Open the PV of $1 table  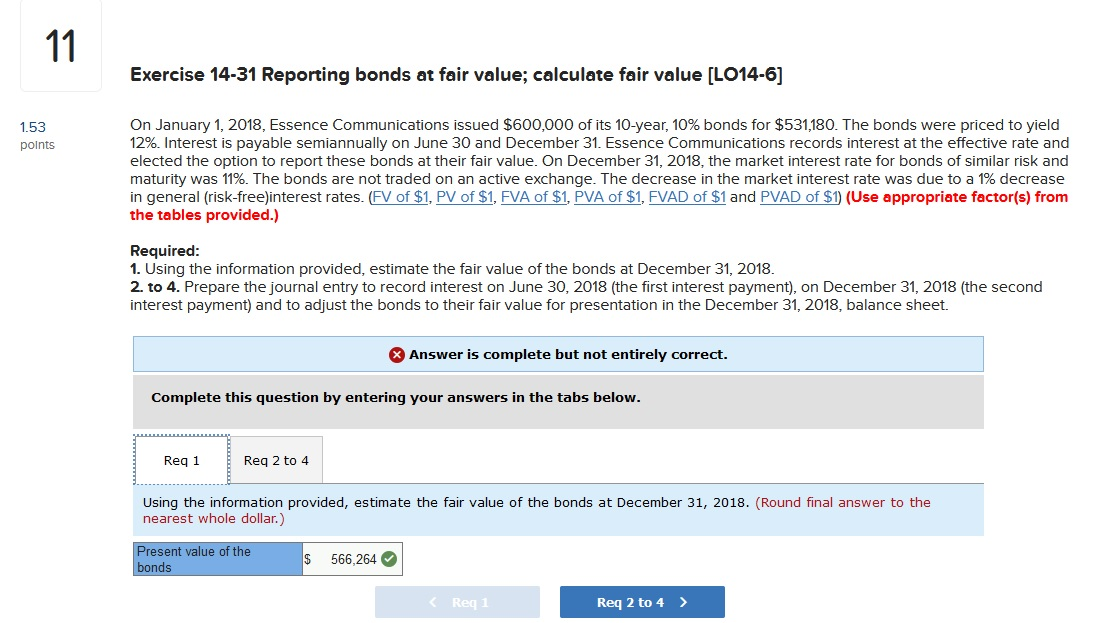click(462, 196)
